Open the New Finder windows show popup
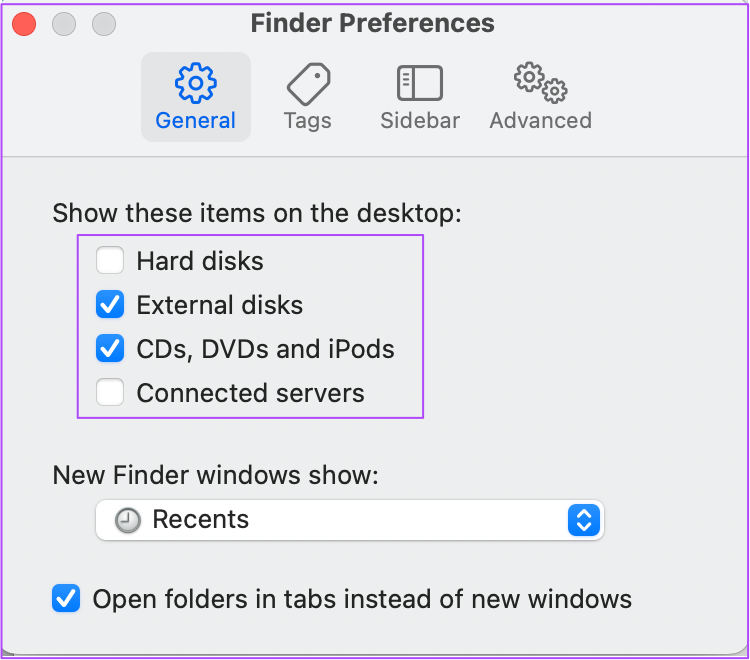The height and width of the screenshot is (660, 750). 350,520
